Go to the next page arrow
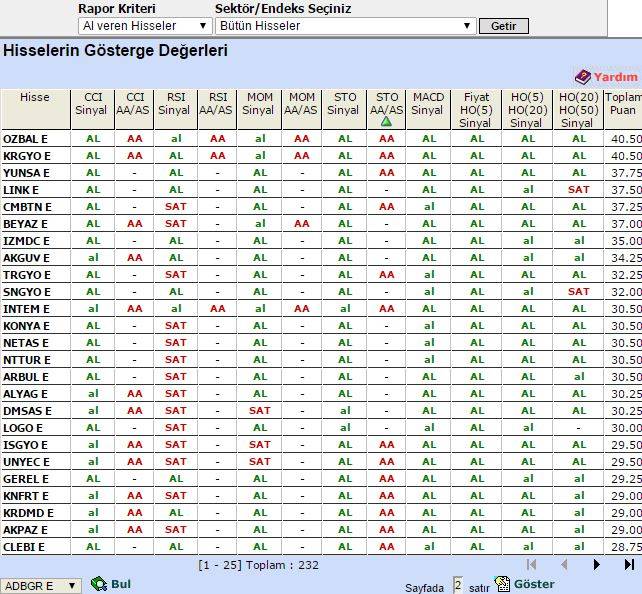The height and width of the screenshot is (594, 642). 597,565
